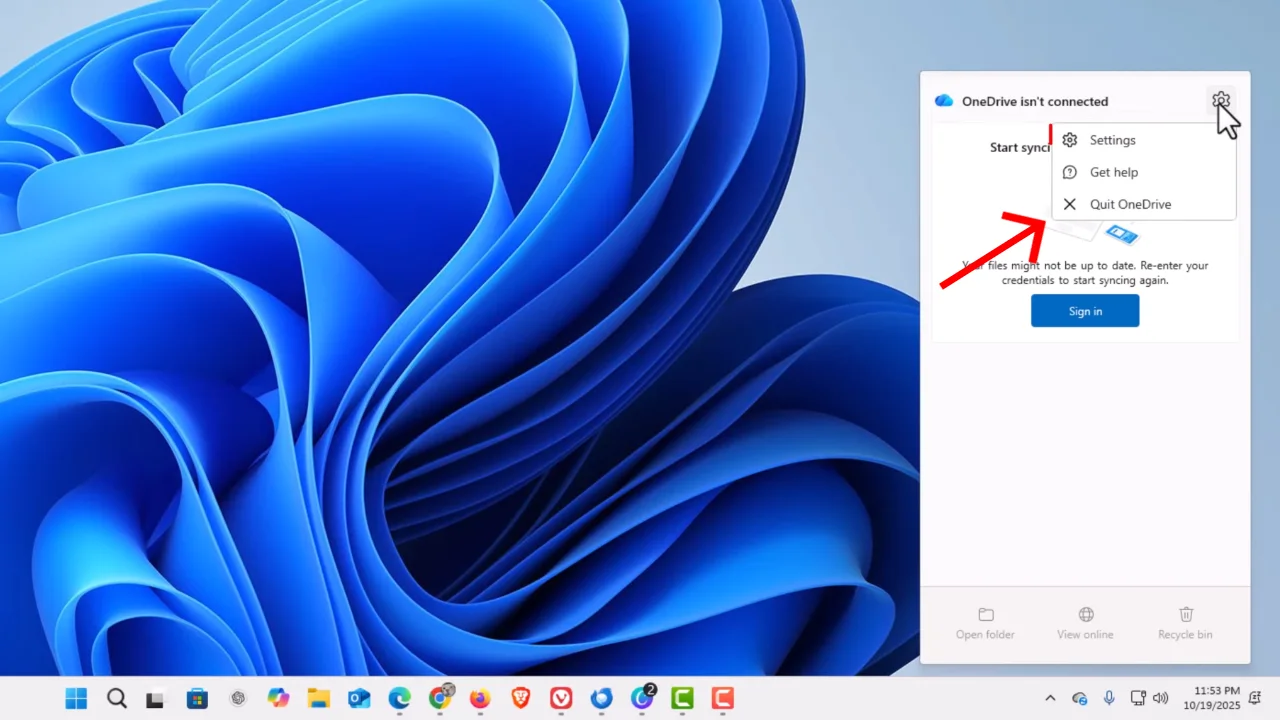
Task: Select Settings from the OneDrive menu
Action: coord(1111,140)
